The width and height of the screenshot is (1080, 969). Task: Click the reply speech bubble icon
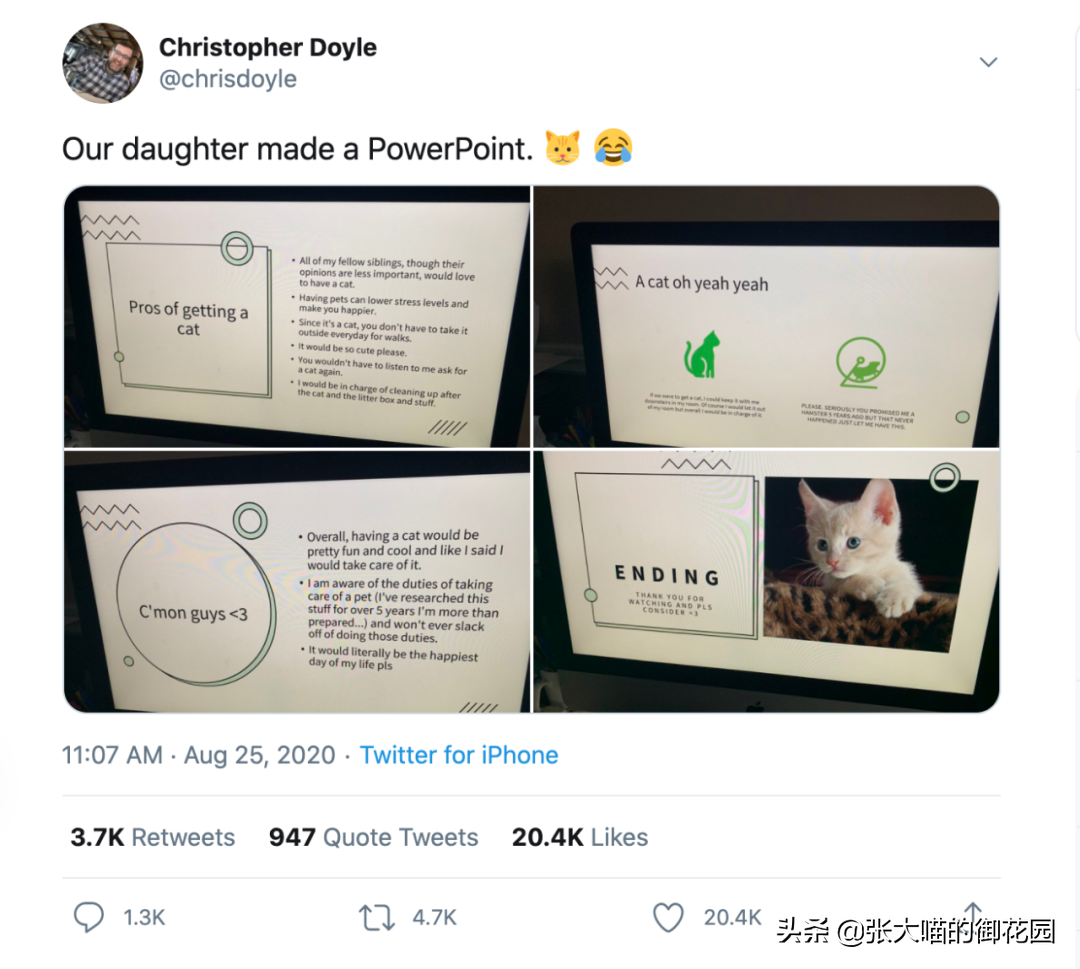click(89, 917)
